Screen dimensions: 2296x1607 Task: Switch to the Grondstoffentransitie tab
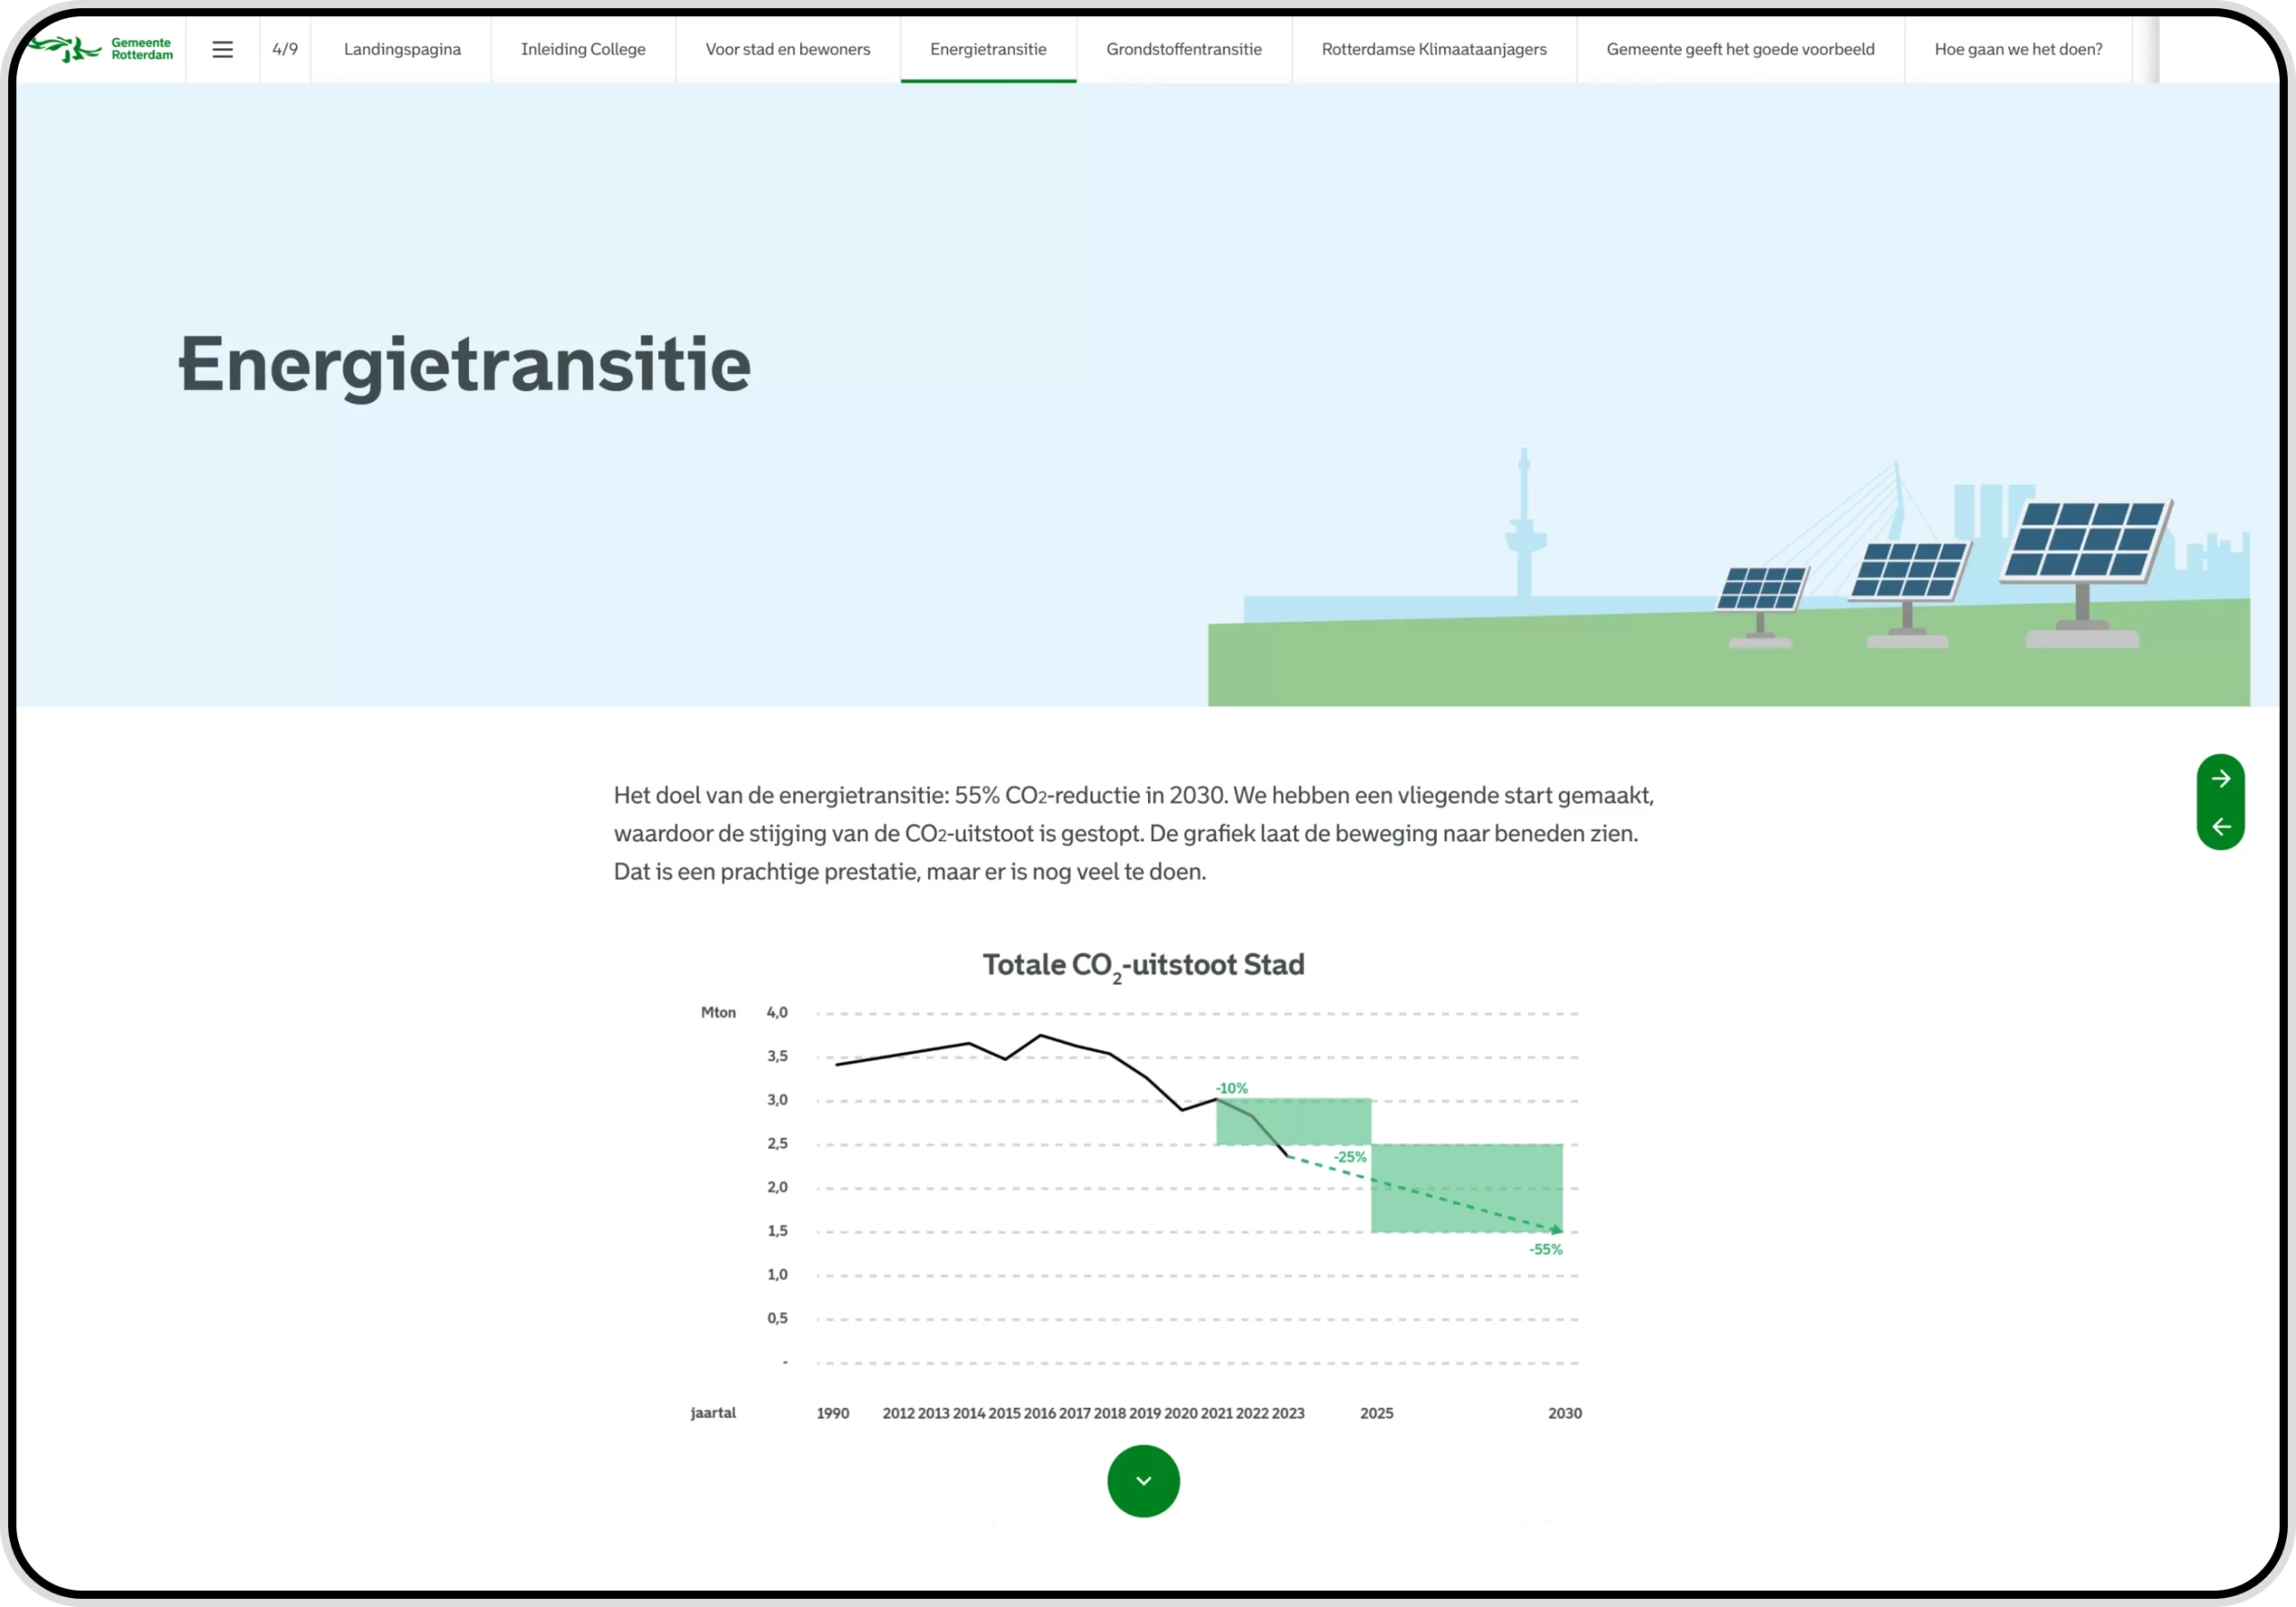click(x=1184, y=49)
